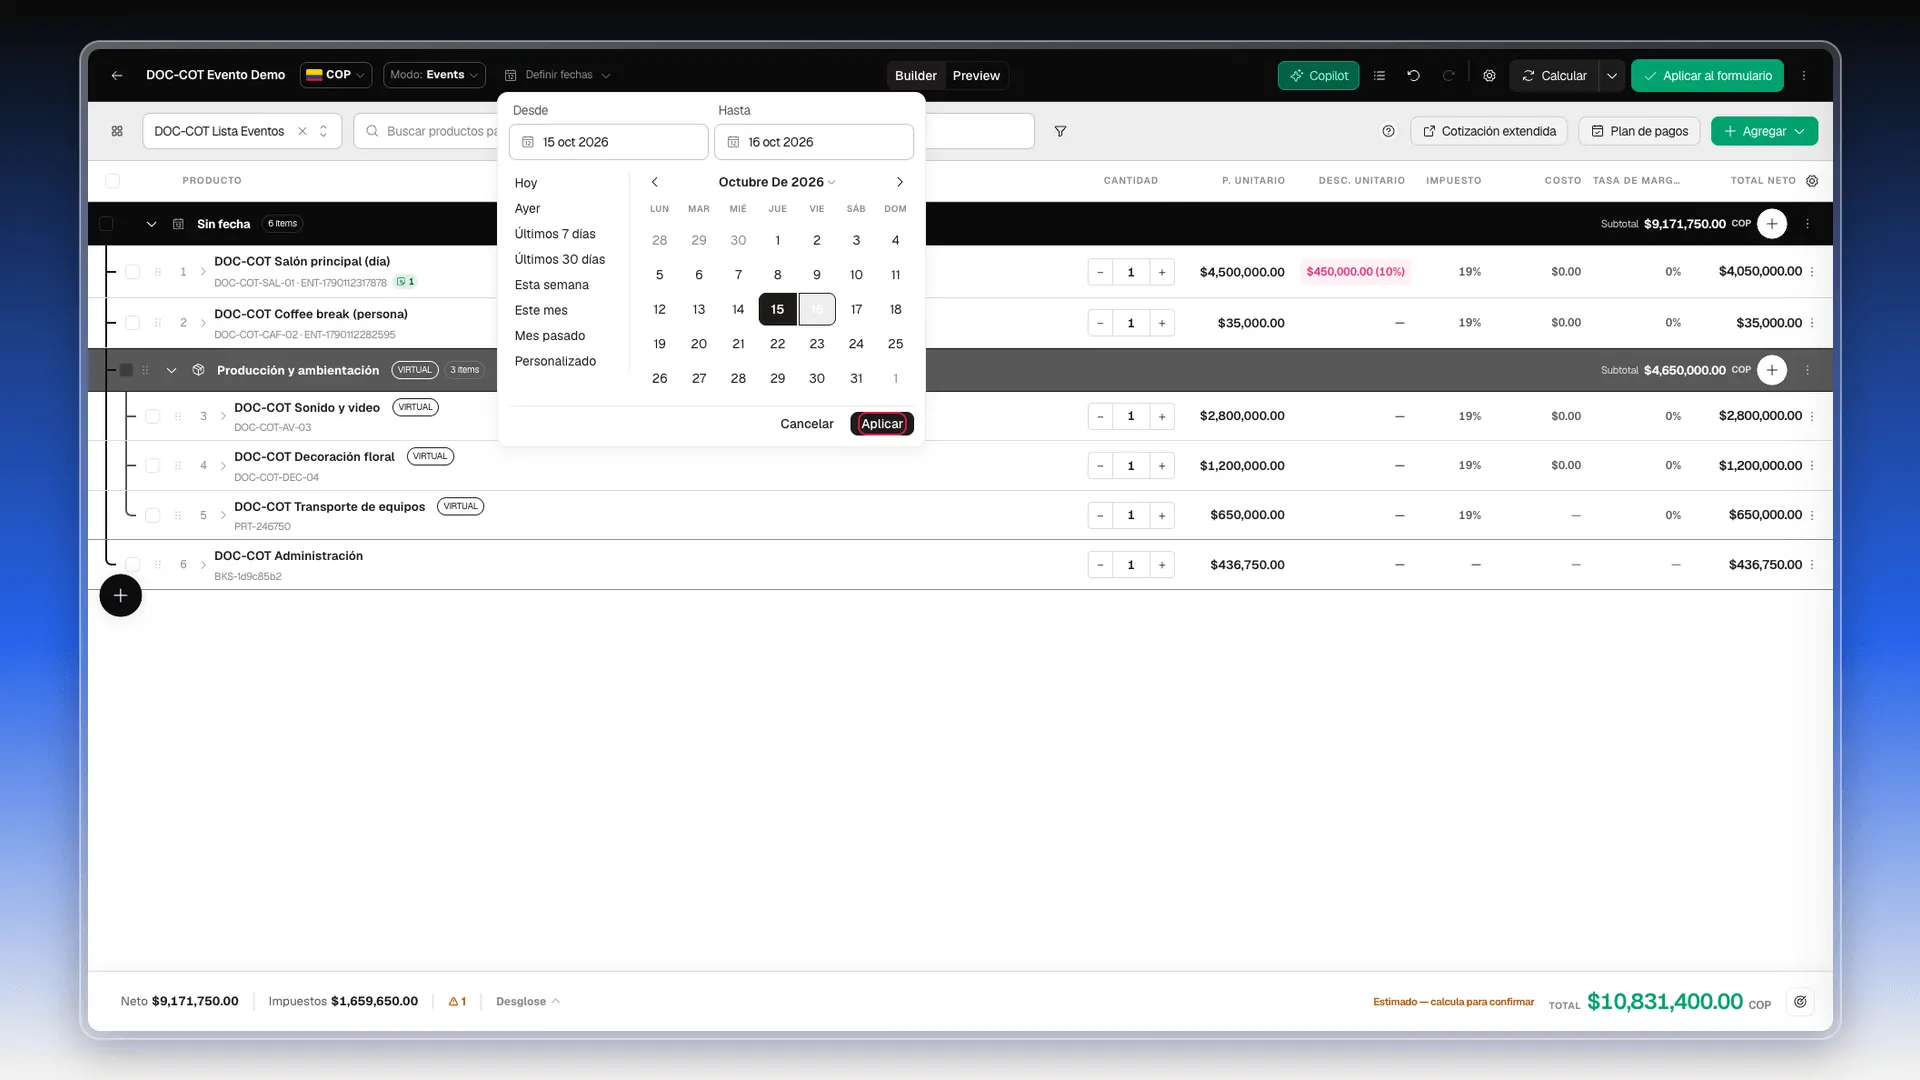
Task: Check DOC-COT Salón principal row checkbox
Action: click(132, 272)
